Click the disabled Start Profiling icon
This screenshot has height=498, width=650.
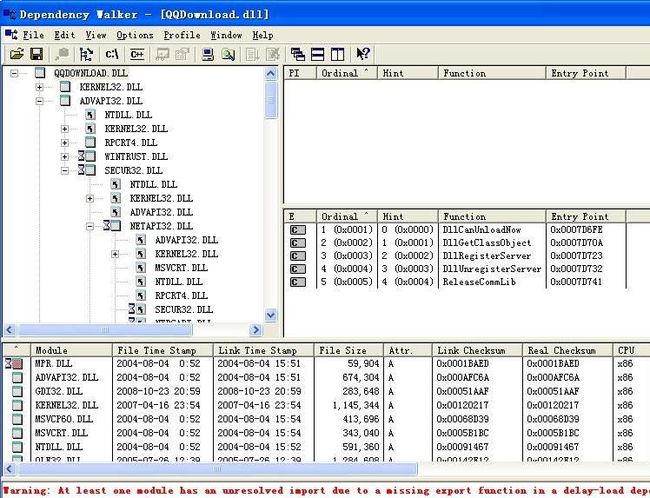click(x=252, y=54)
